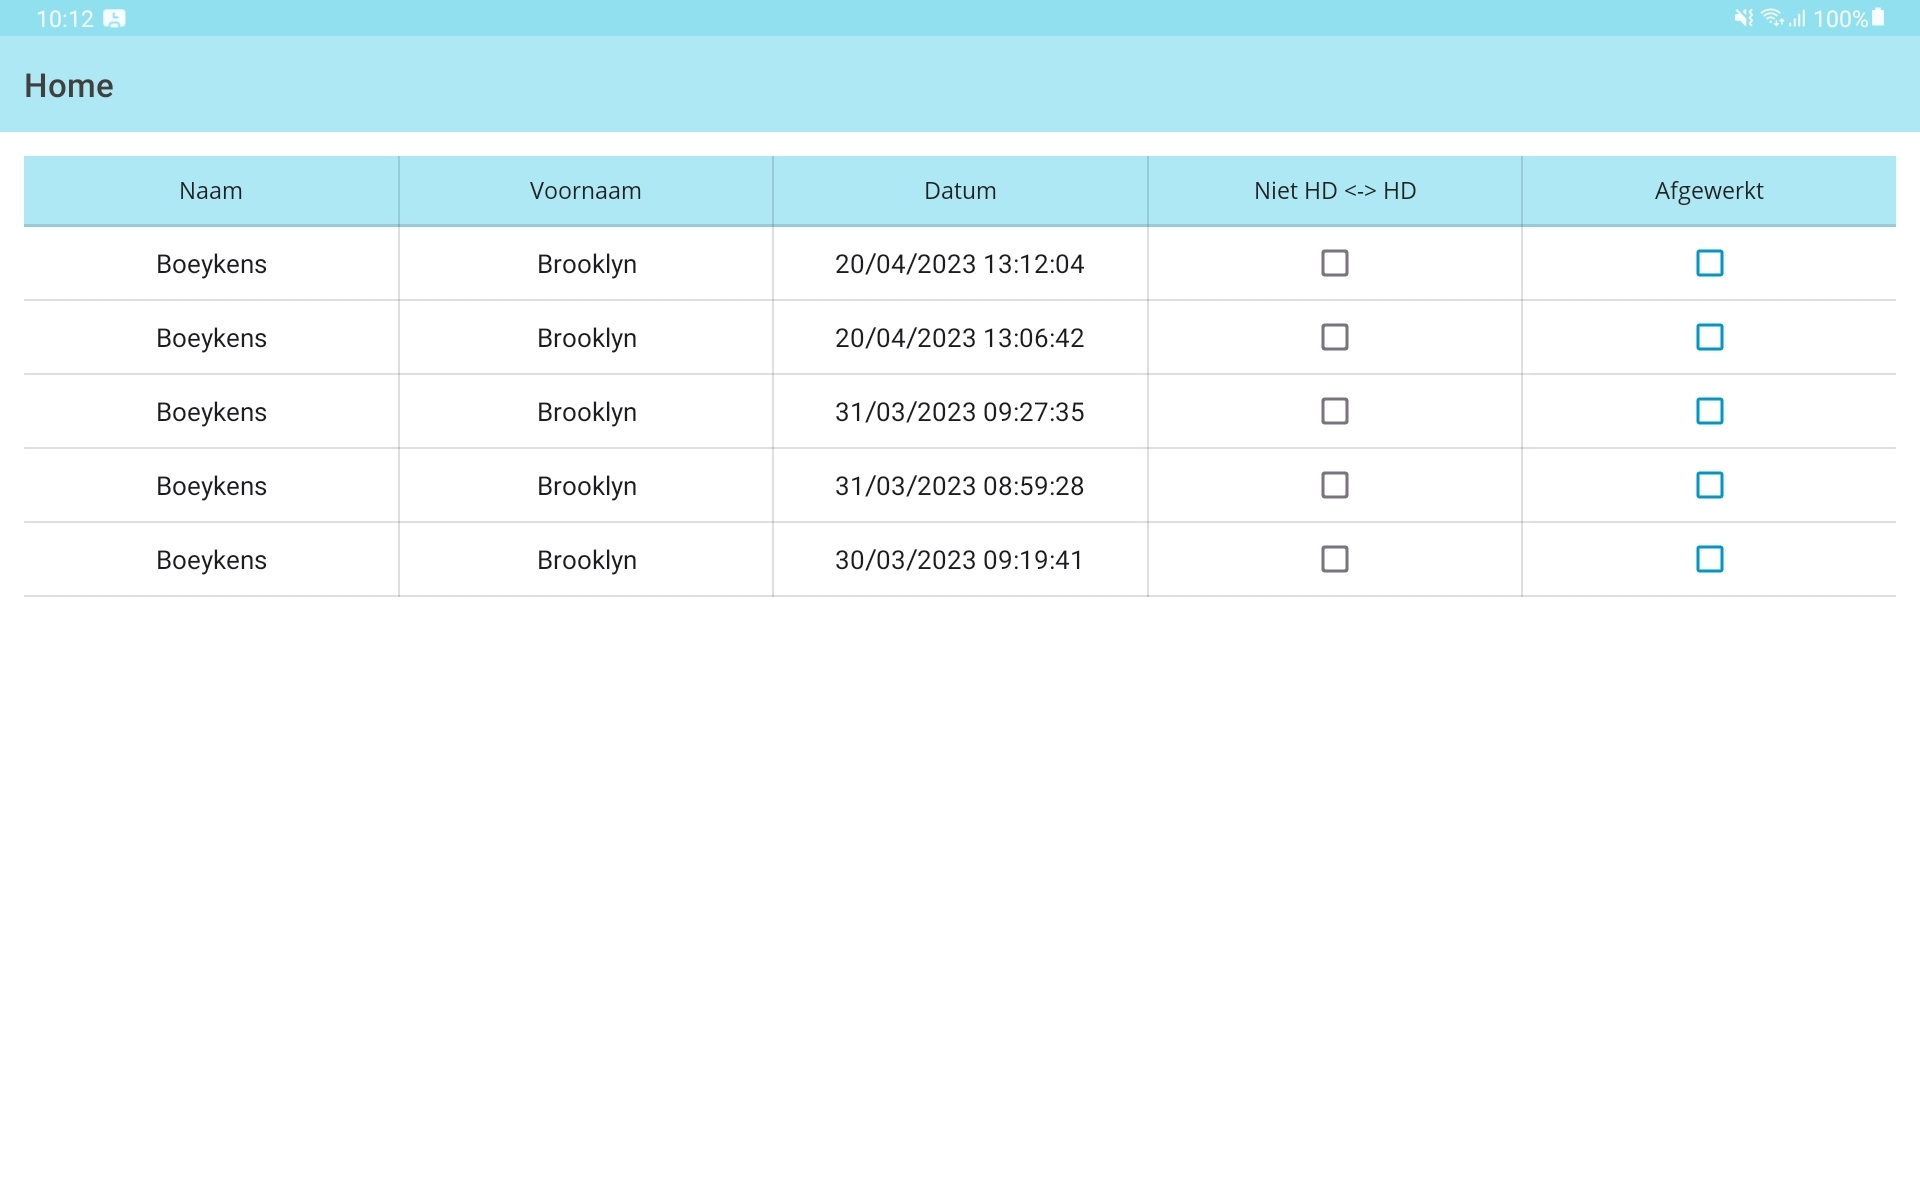Check the Afgewerkt box for 20/04/2023 13:06:42
Screen dimensions: 1920x1200
point(1710,337)
